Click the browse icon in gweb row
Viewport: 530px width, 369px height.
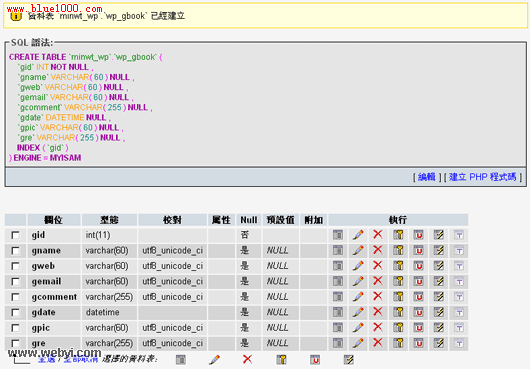tap(338, 266)
